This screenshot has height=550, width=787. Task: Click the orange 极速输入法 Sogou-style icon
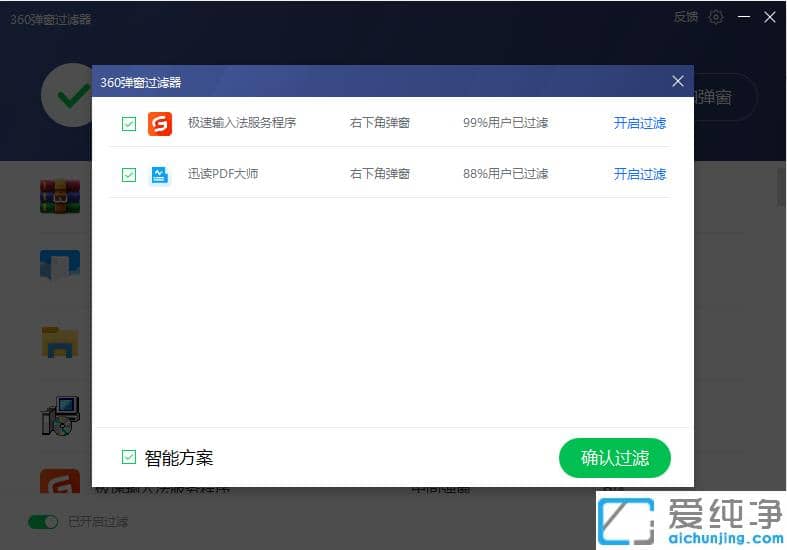160,123
